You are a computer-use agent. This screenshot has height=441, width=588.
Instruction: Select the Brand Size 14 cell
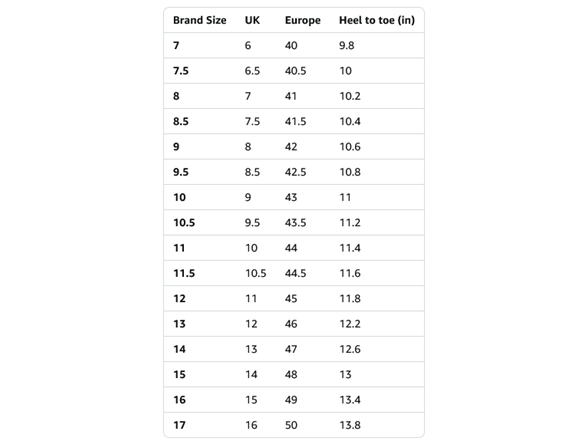[179, 349]
